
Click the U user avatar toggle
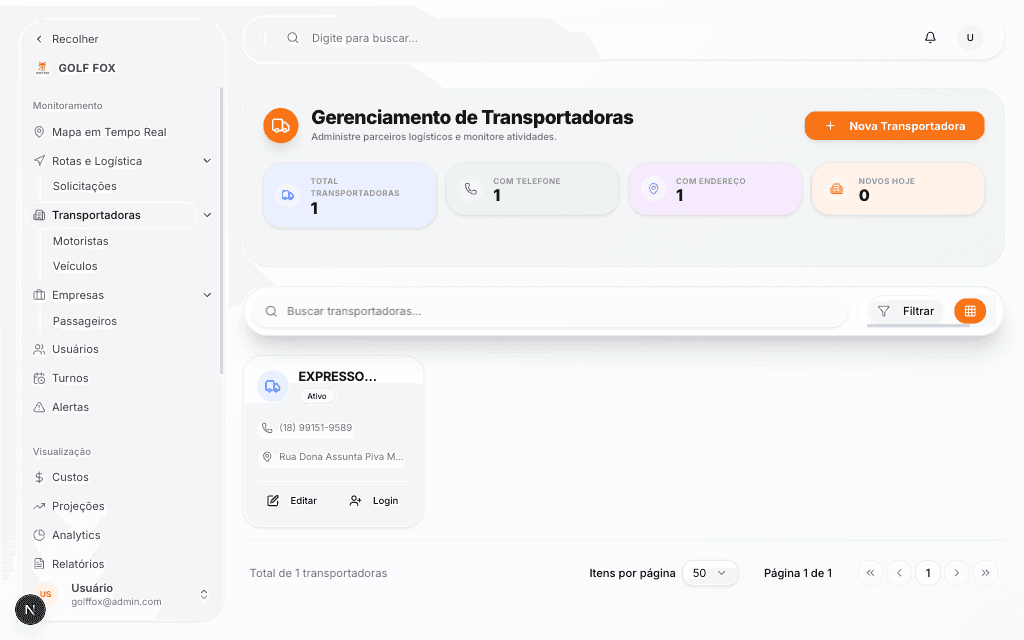tap(970, 37)
